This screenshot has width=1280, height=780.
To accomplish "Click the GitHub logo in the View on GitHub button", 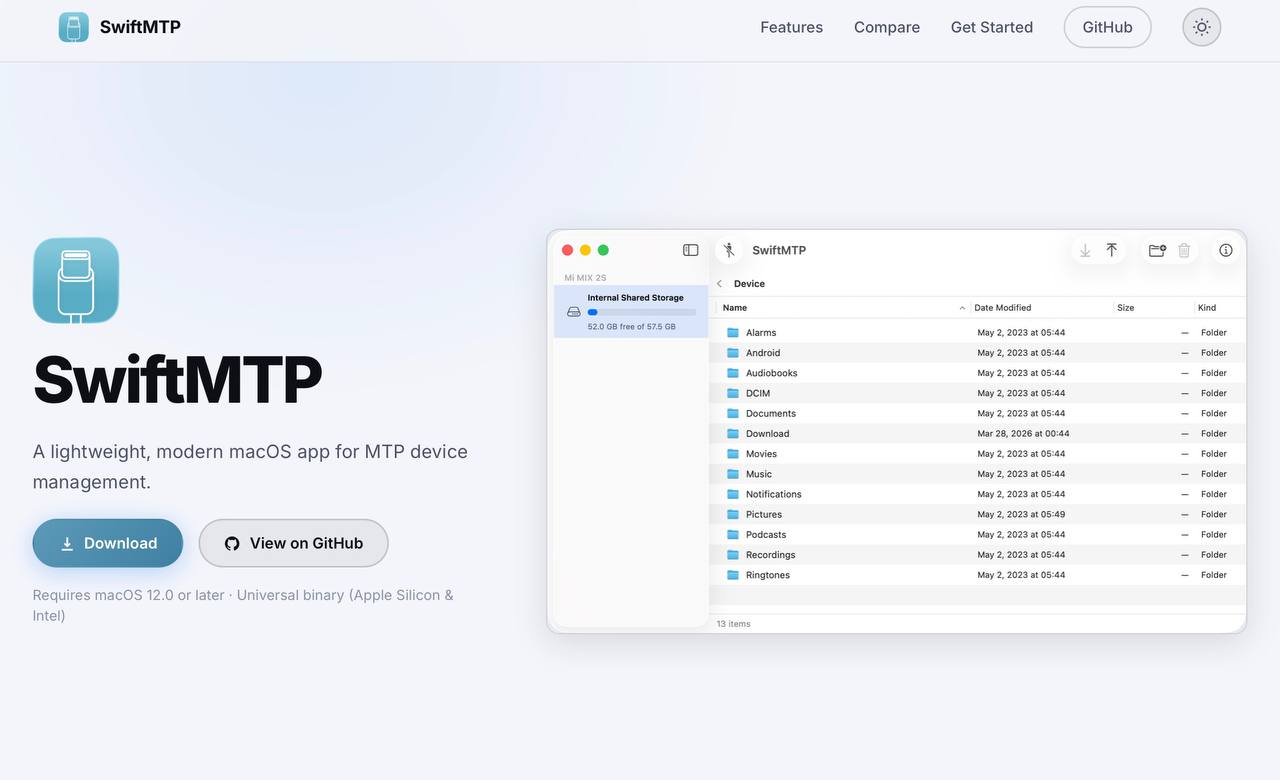I will 231,543.
